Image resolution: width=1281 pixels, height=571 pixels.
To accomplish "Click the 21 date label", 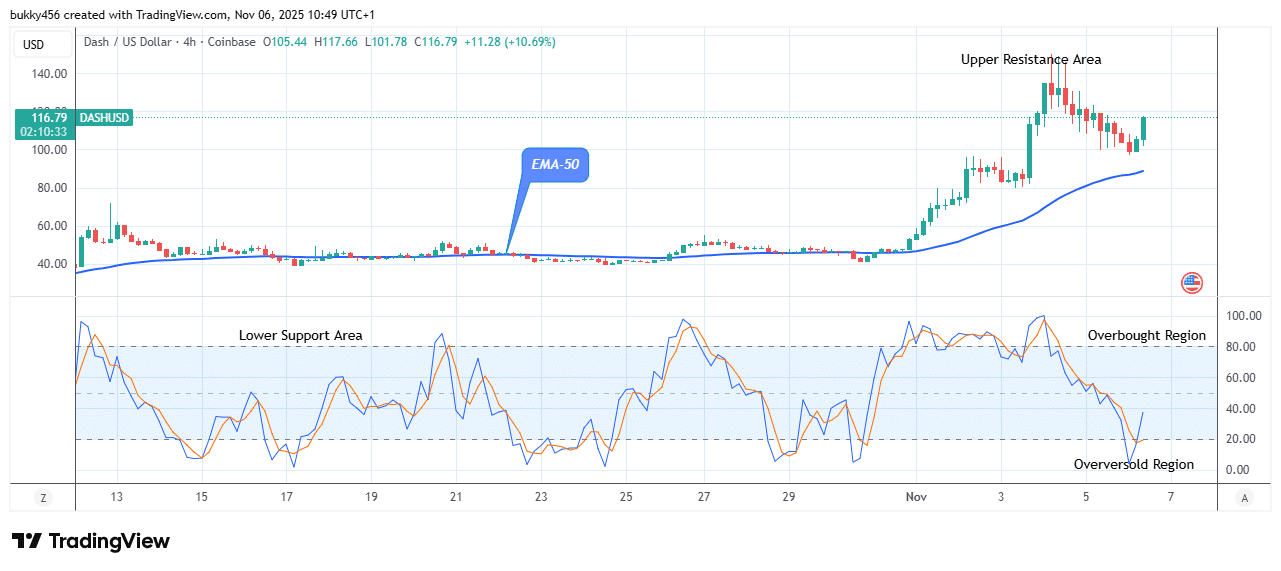I will click(456, 497).
